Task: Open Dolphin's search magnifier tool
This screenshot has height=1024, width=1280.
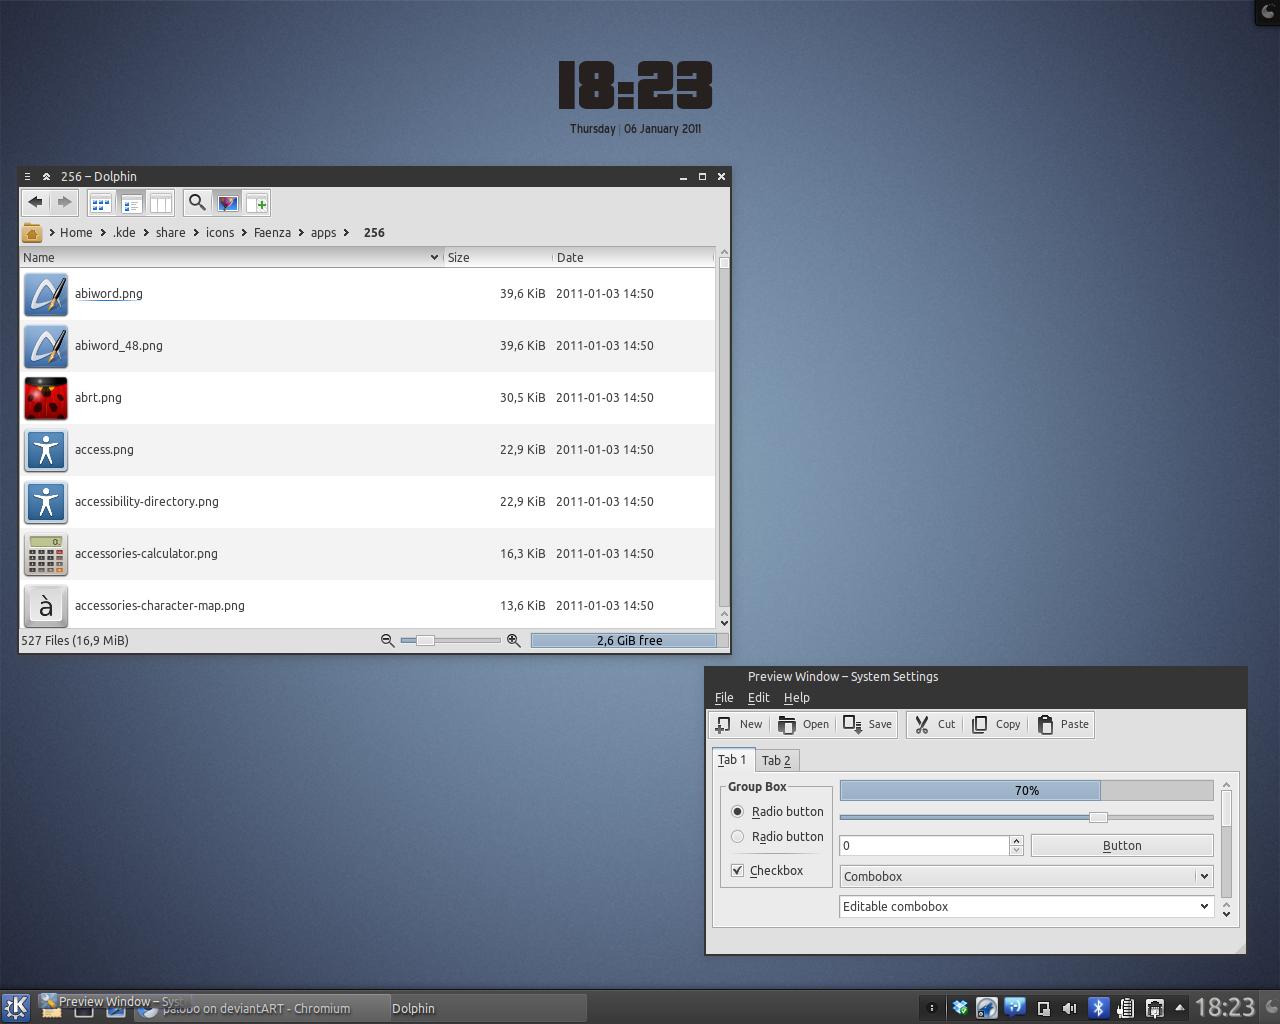Action: [197, 203]
